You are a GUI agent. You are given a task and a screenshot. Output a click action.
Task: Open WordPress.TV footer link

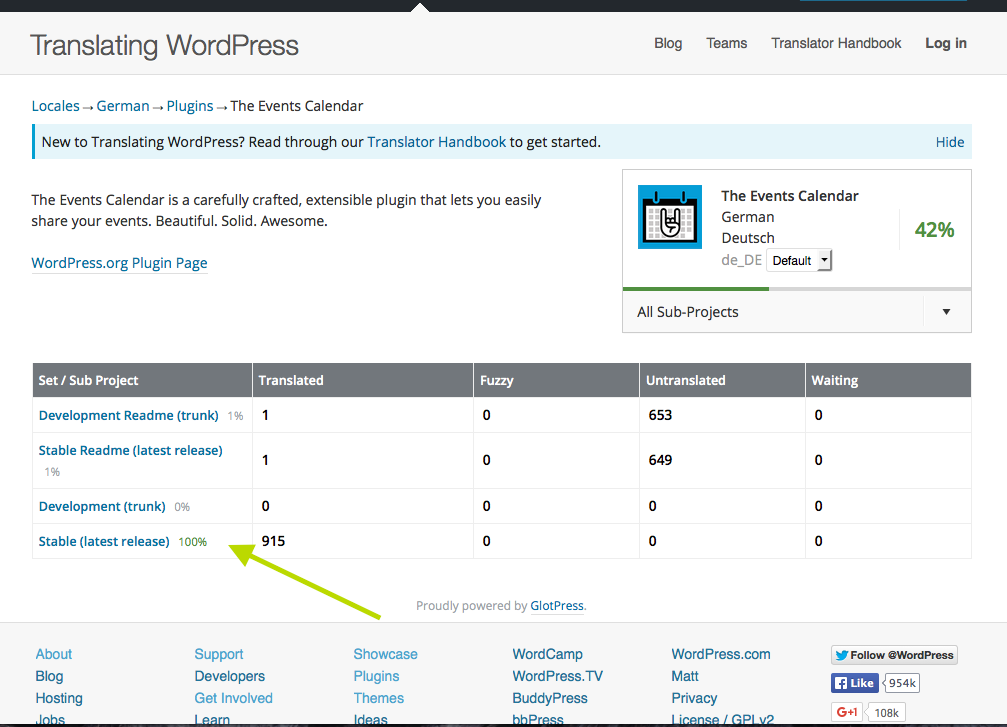click(557, 676)
